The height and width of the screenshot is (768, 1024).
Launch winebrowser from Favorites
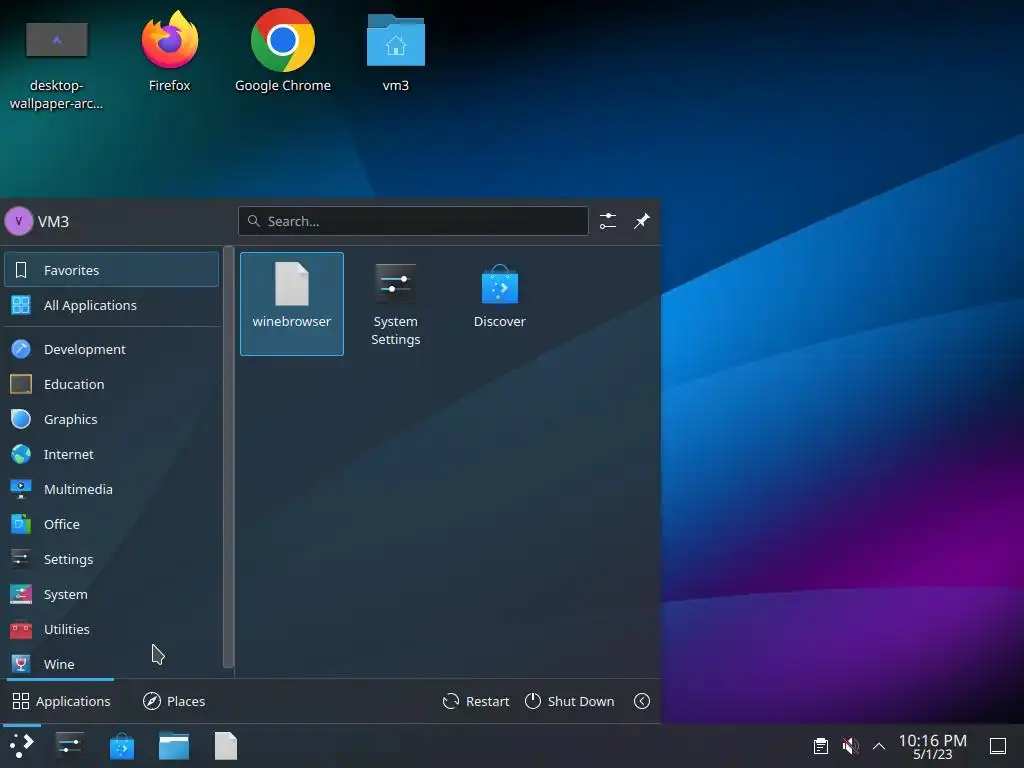(x=292, y=304)
